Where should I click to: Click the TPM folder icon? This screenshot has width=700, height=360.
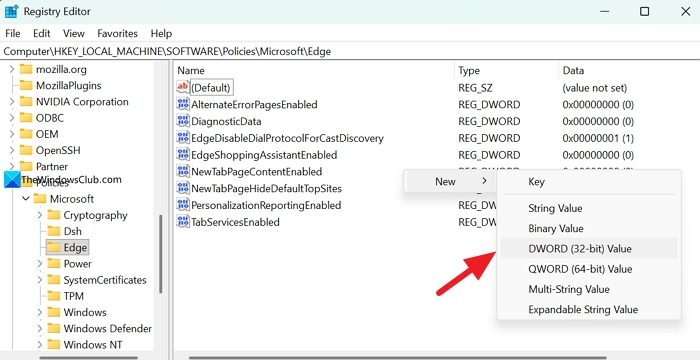point(54,296)
